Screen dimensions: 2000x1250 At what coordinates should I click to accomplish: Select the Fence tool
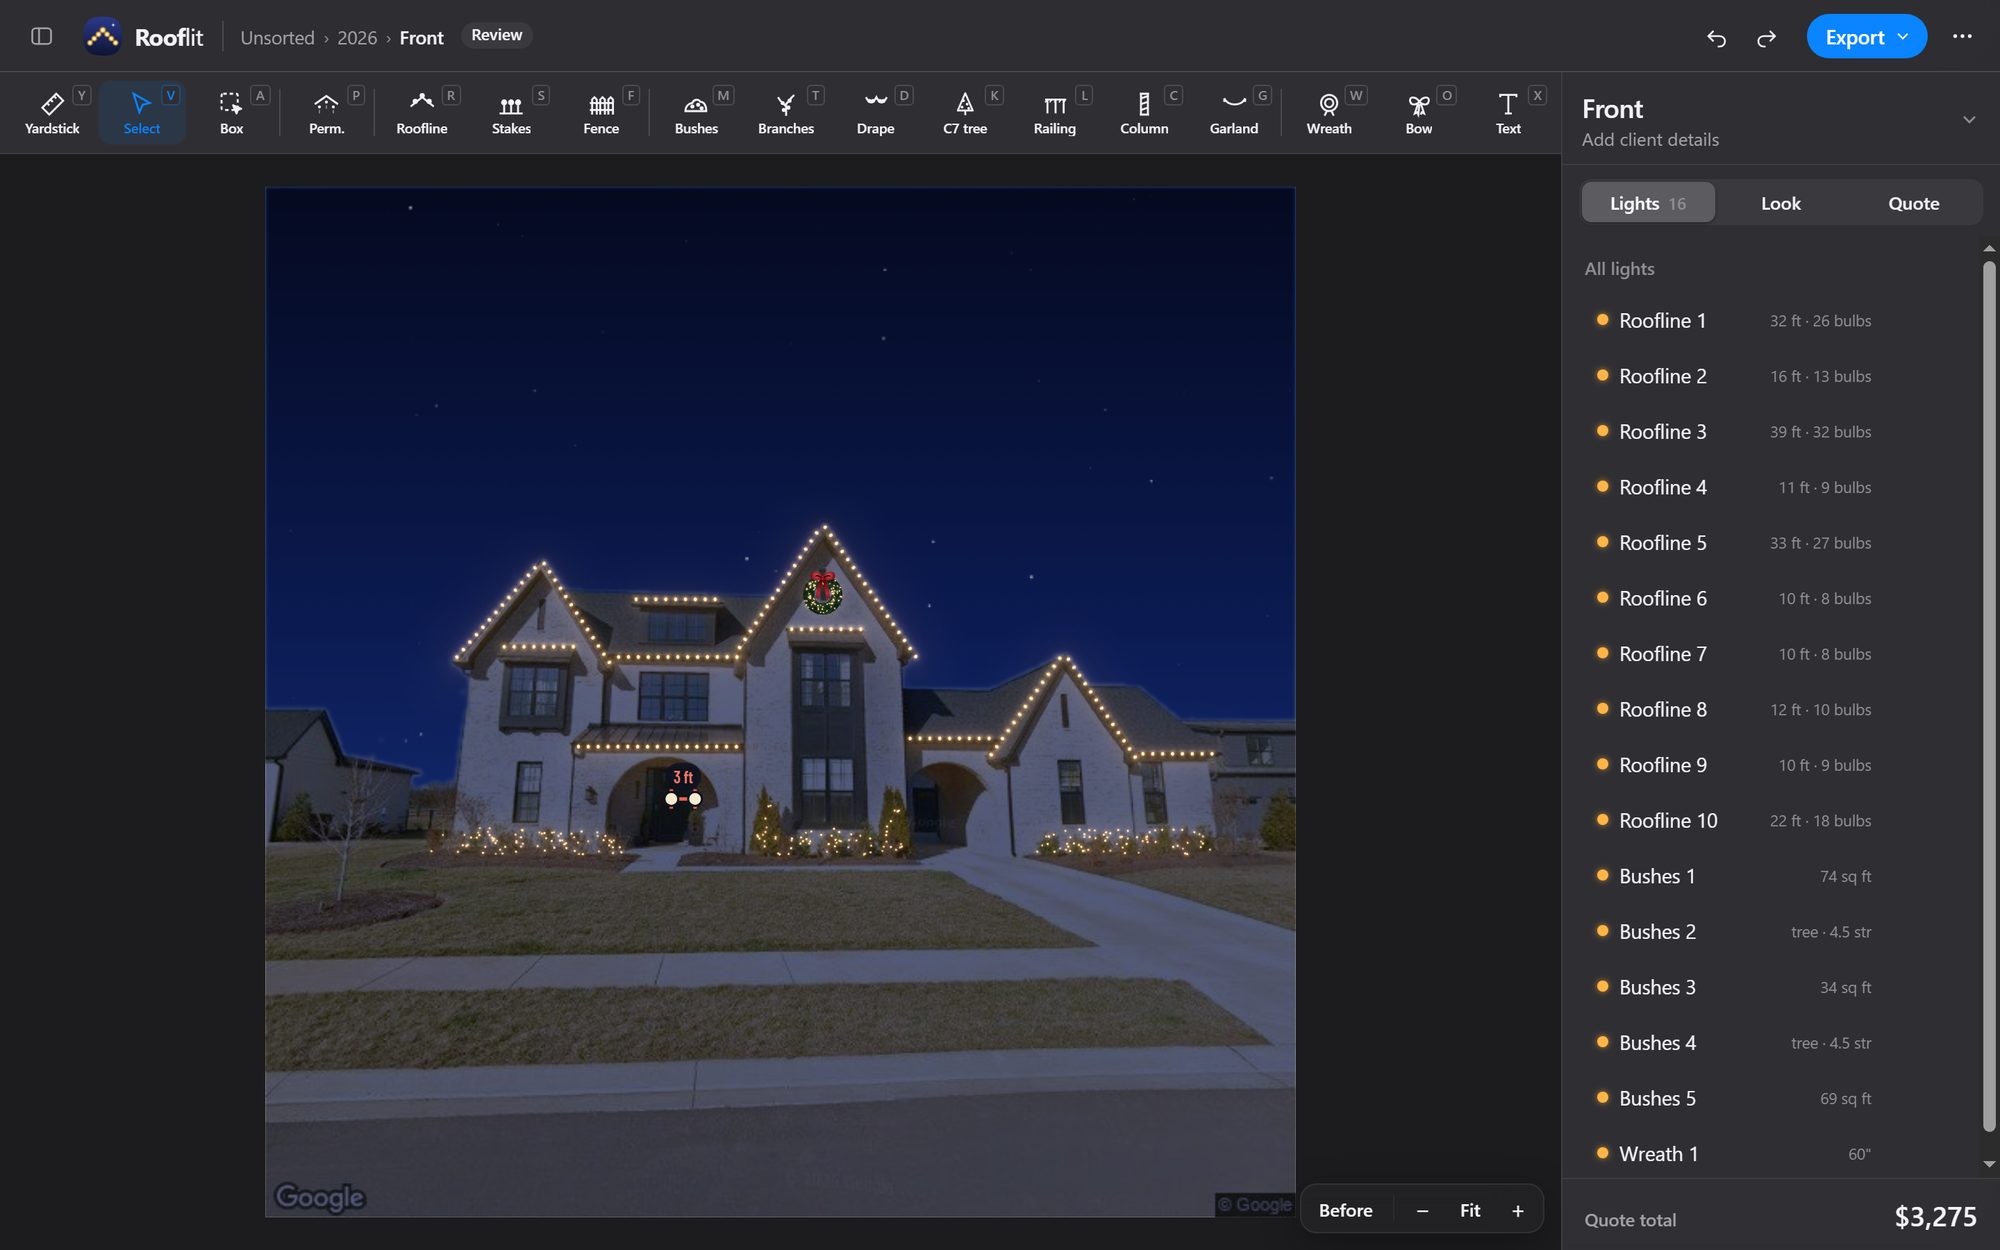(601, 112)
